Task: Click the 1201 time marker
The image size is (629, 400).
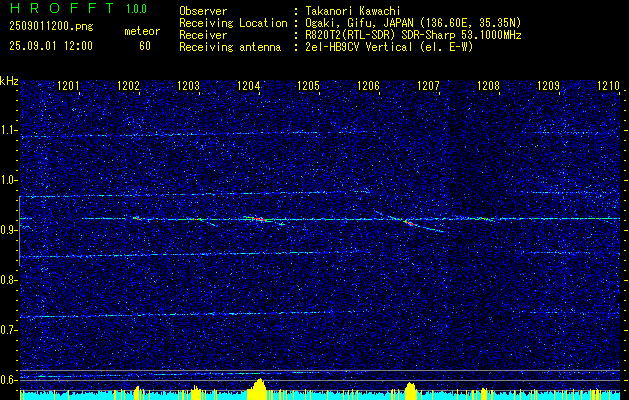Action: pyautogui.click(x=68, y=85)
